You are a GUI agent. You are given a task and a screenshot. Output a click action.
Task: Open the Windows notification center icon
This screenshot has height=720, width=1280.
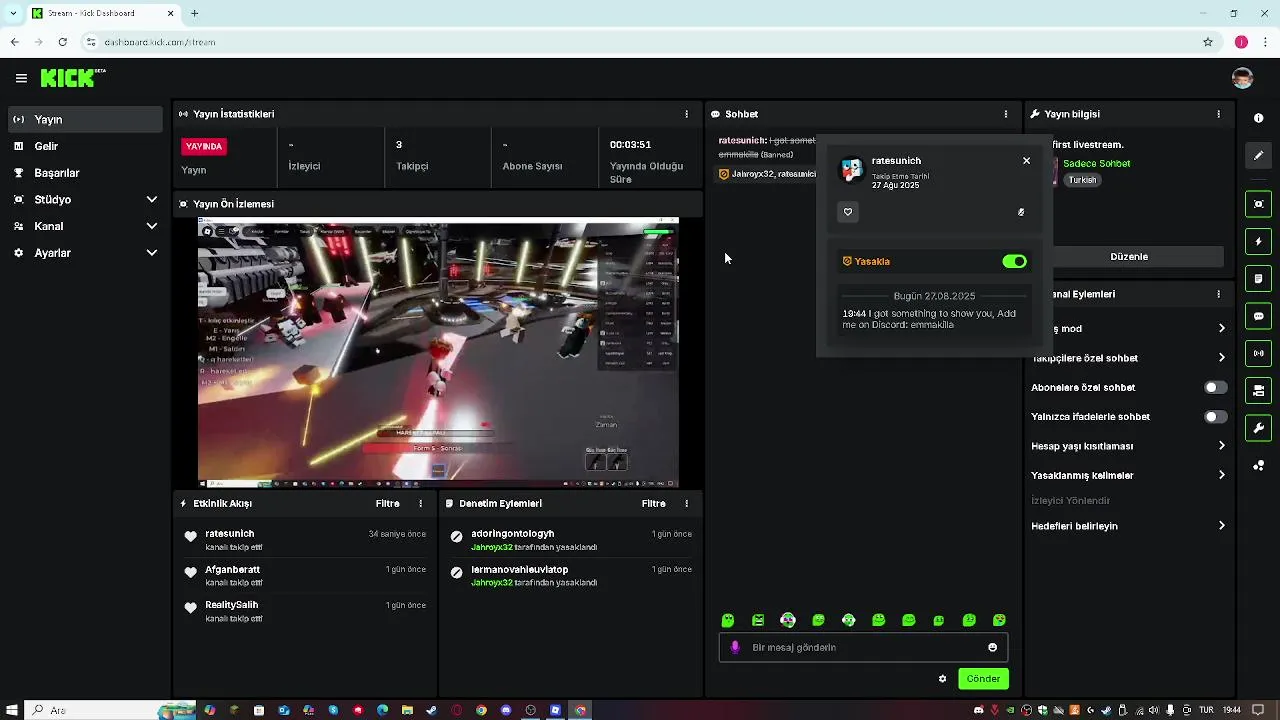pyautogui.click(x=1258, y=710)
